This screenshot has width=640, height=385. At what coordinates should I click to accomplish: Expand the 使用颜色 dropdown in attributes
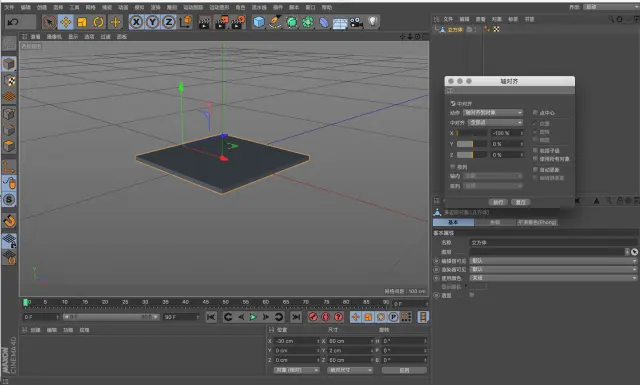(x=553, y=278)
